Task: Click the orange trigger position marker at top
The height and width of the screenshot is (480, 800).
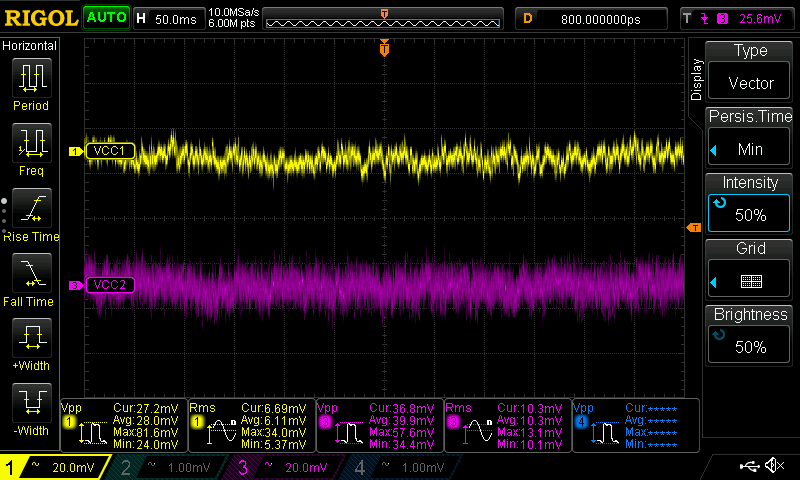Action: point(384,48)
